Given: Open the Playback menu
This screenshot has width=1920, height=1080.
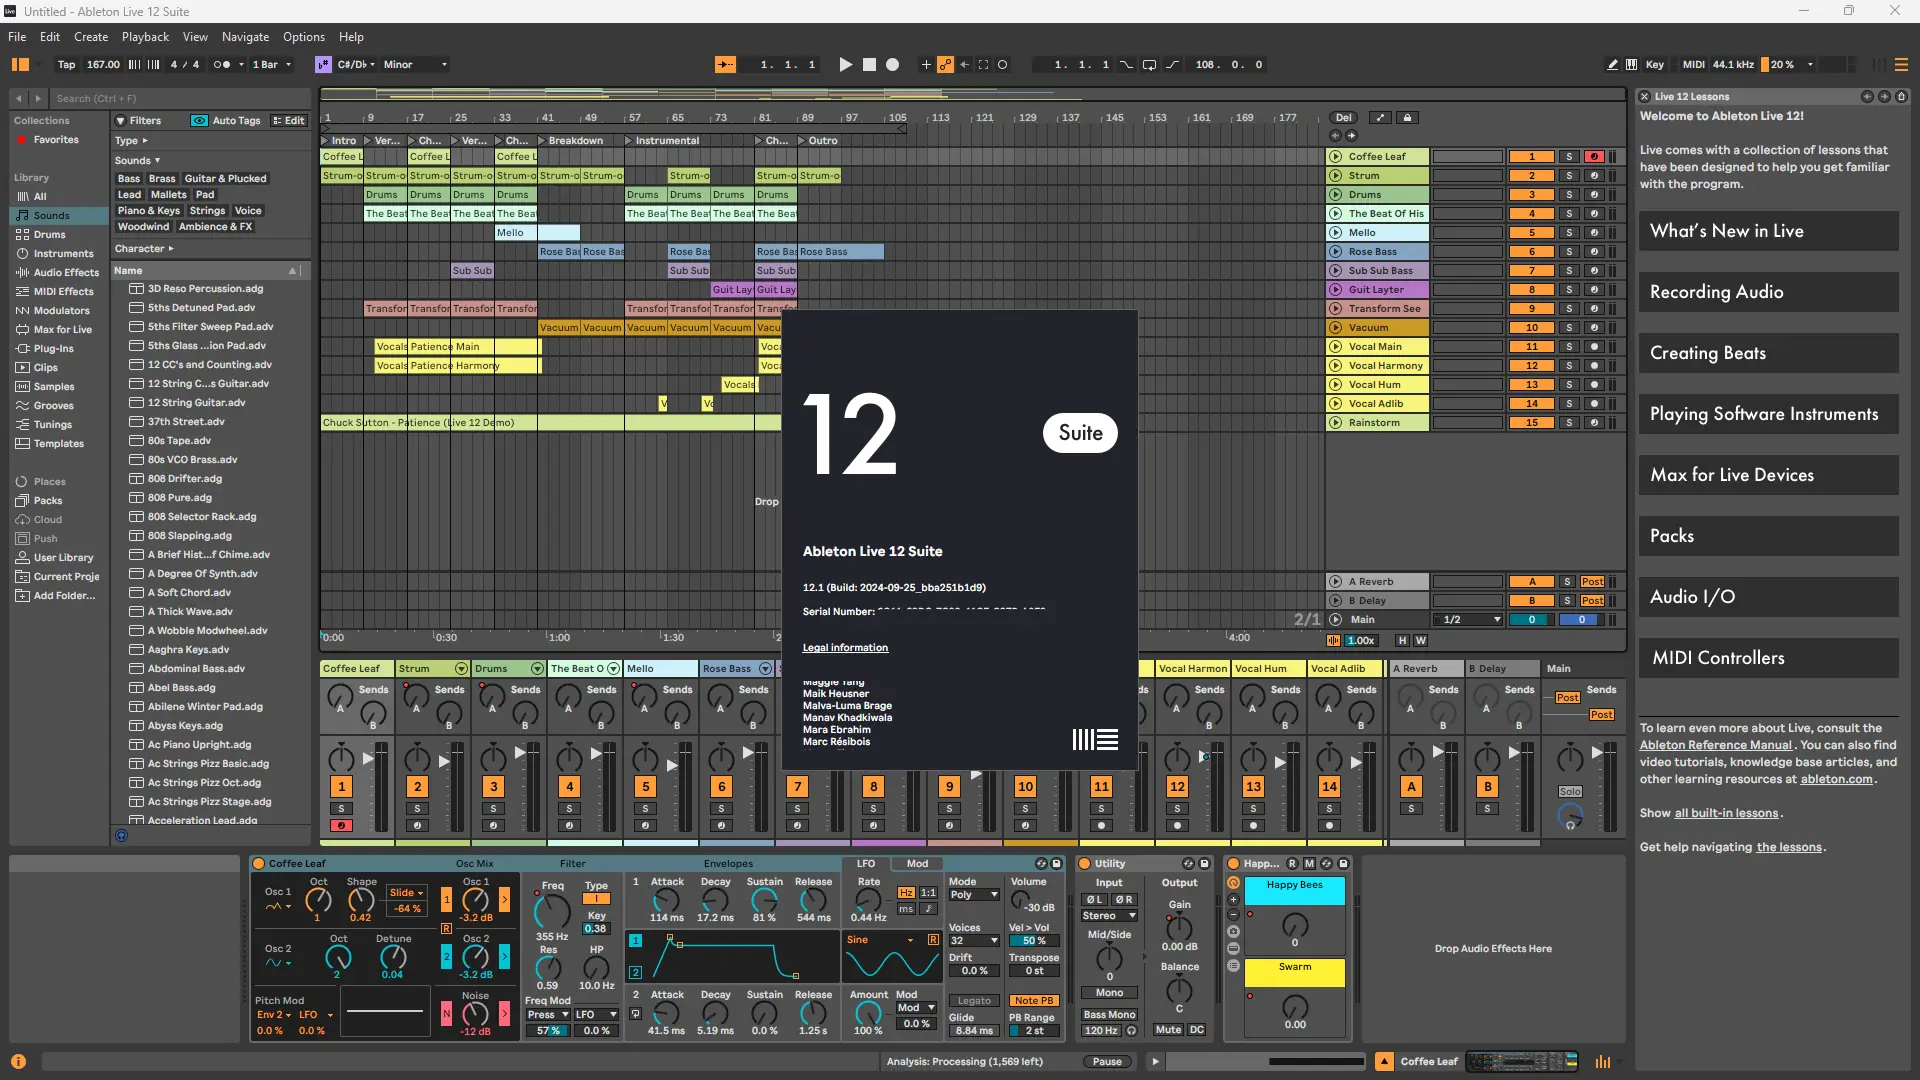Looking at the screenshot, I should click(x=145, y=37).
